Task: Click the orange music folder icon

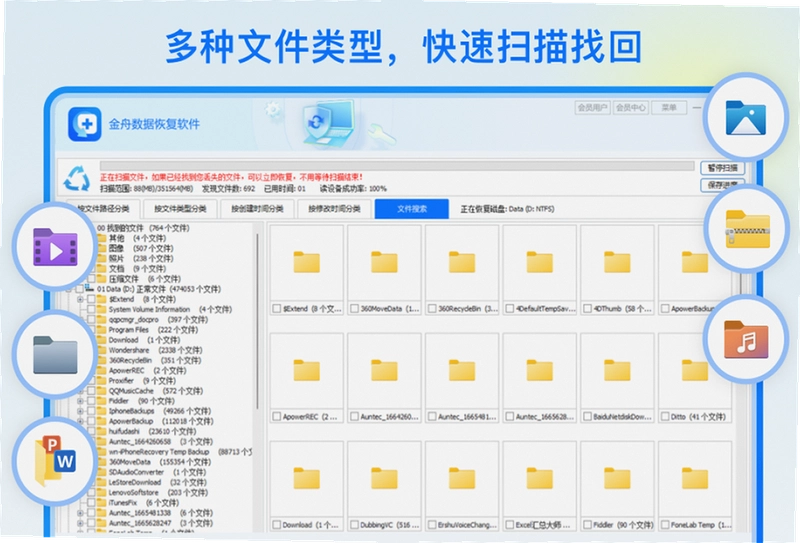Action: pyautogui.click(x=746, y=339)
